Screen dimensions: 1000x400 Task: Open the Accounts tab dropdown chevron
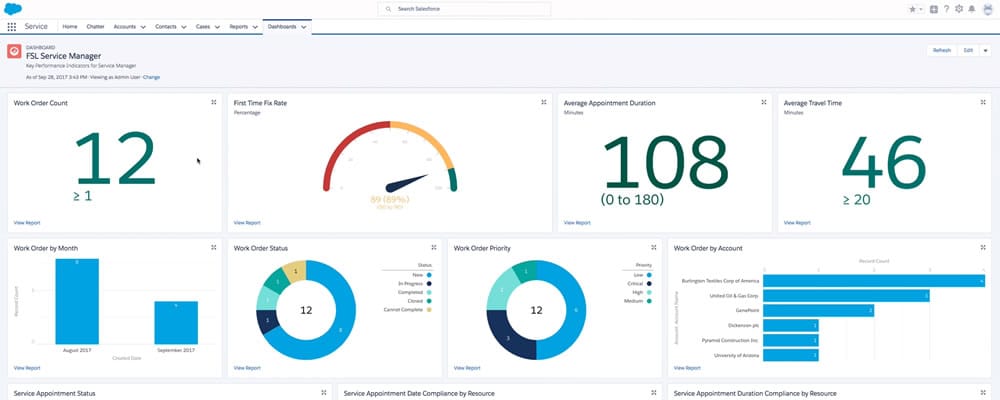[143, 27]
